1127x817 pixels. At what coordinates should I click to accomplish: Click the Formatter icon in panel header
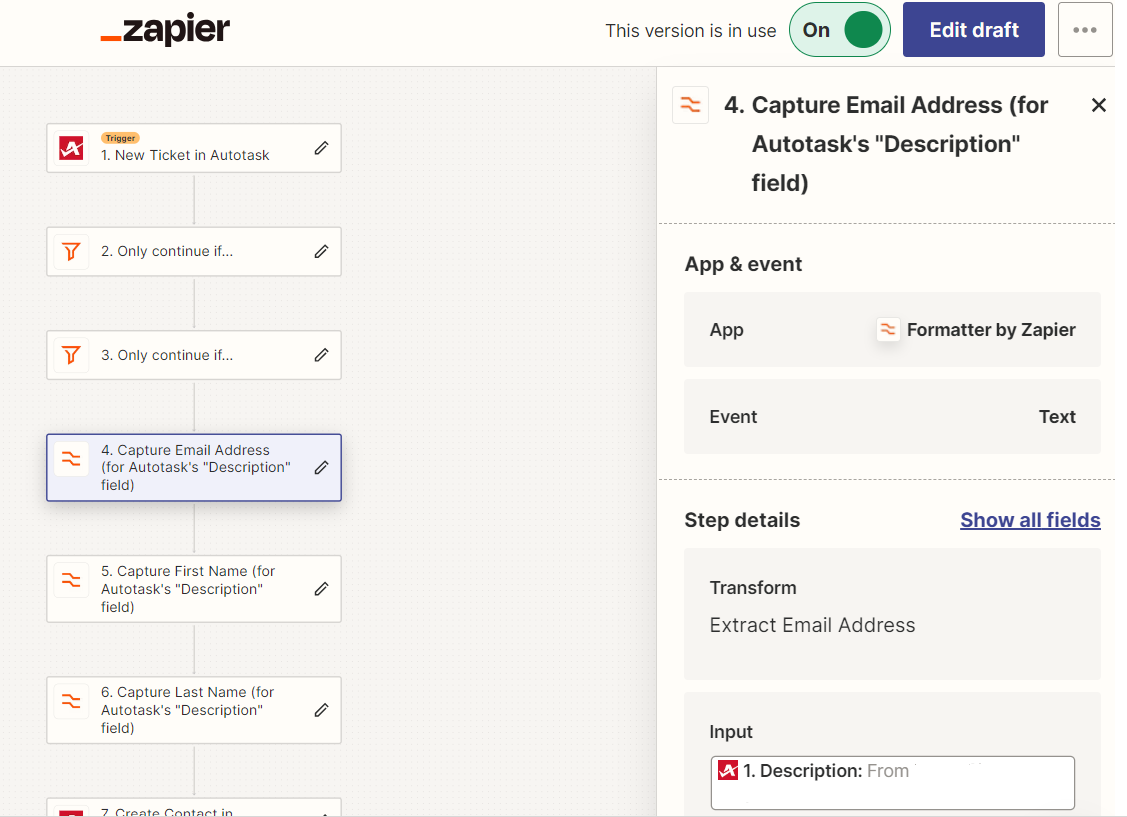(x=691, y=105)
